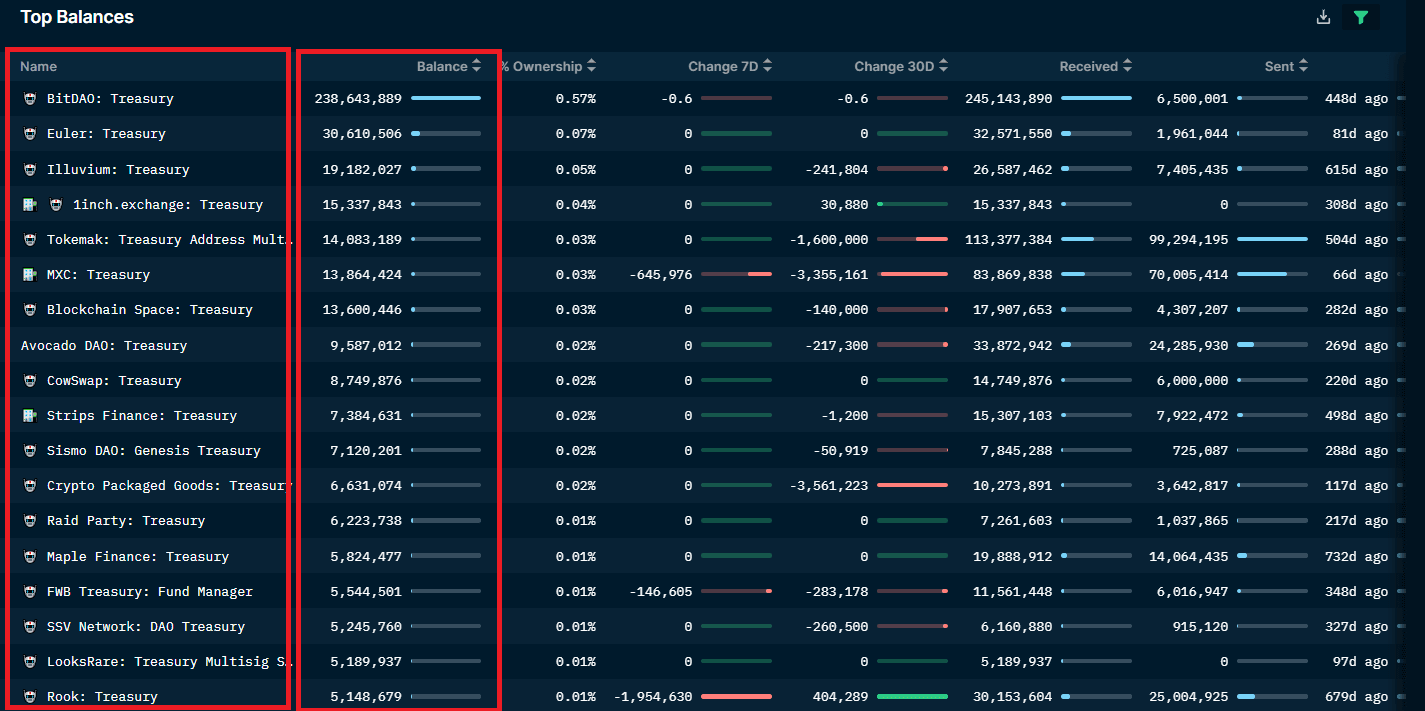
Task: Open the MXC: Treasury entry
Action: (x=98, y=275)
